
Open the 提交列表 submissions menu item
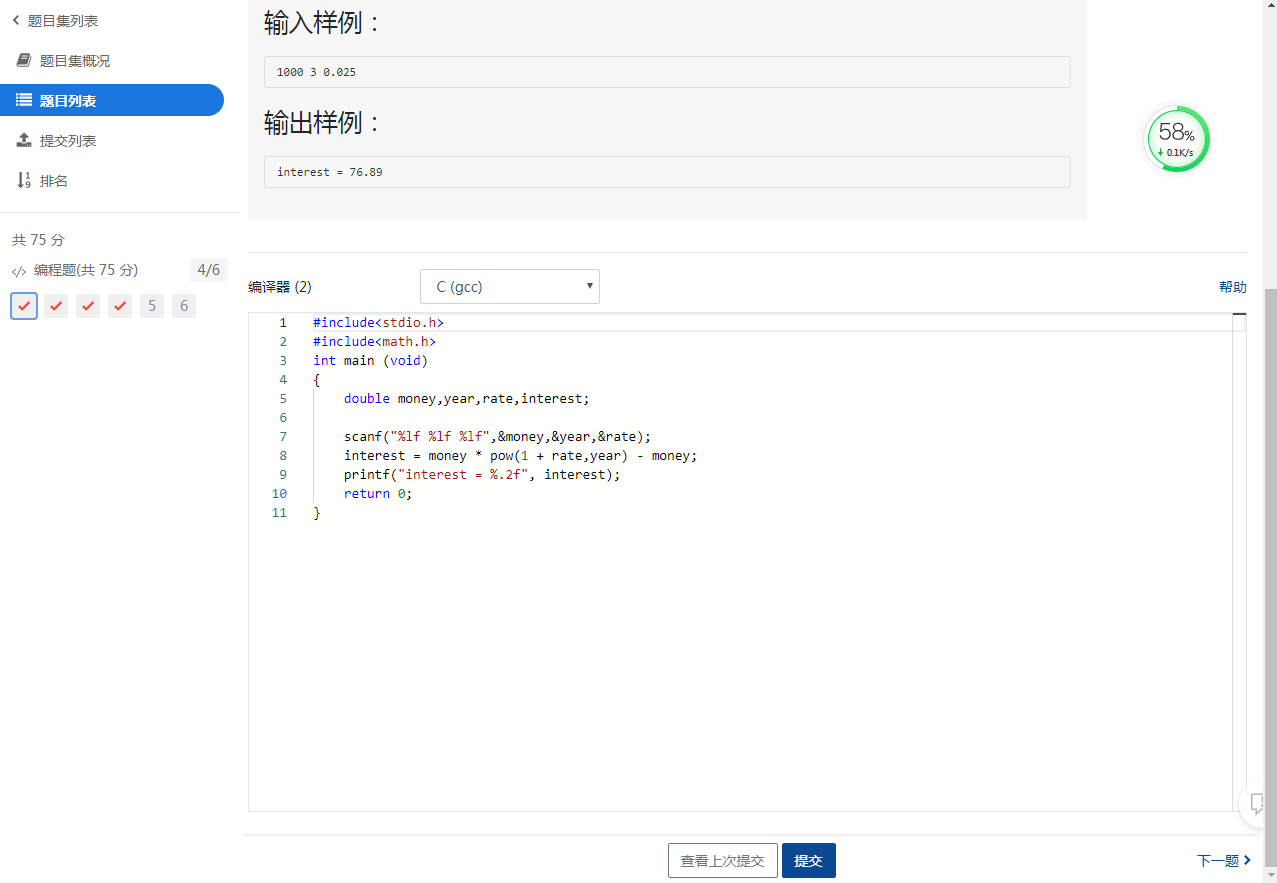[x=68, y=141]
